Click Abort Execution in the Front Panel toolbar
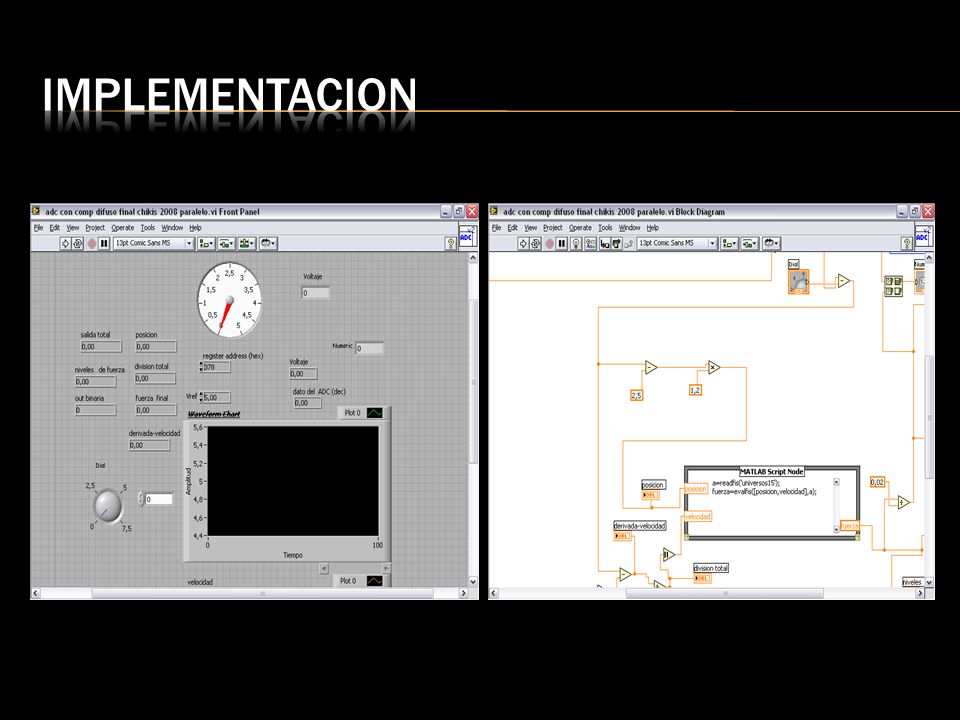Viewport: 960px width, 720px height. (x=92, y=244)
